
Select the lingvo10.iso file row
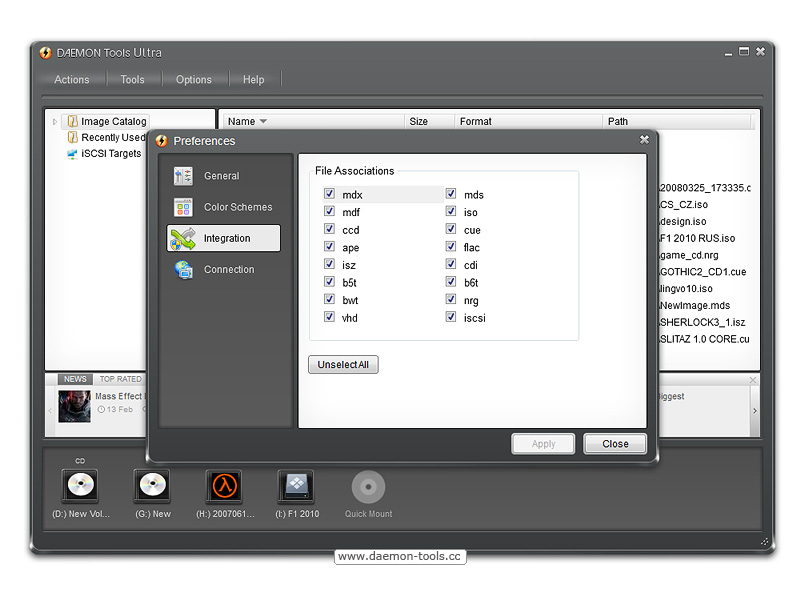pos(686,289)
